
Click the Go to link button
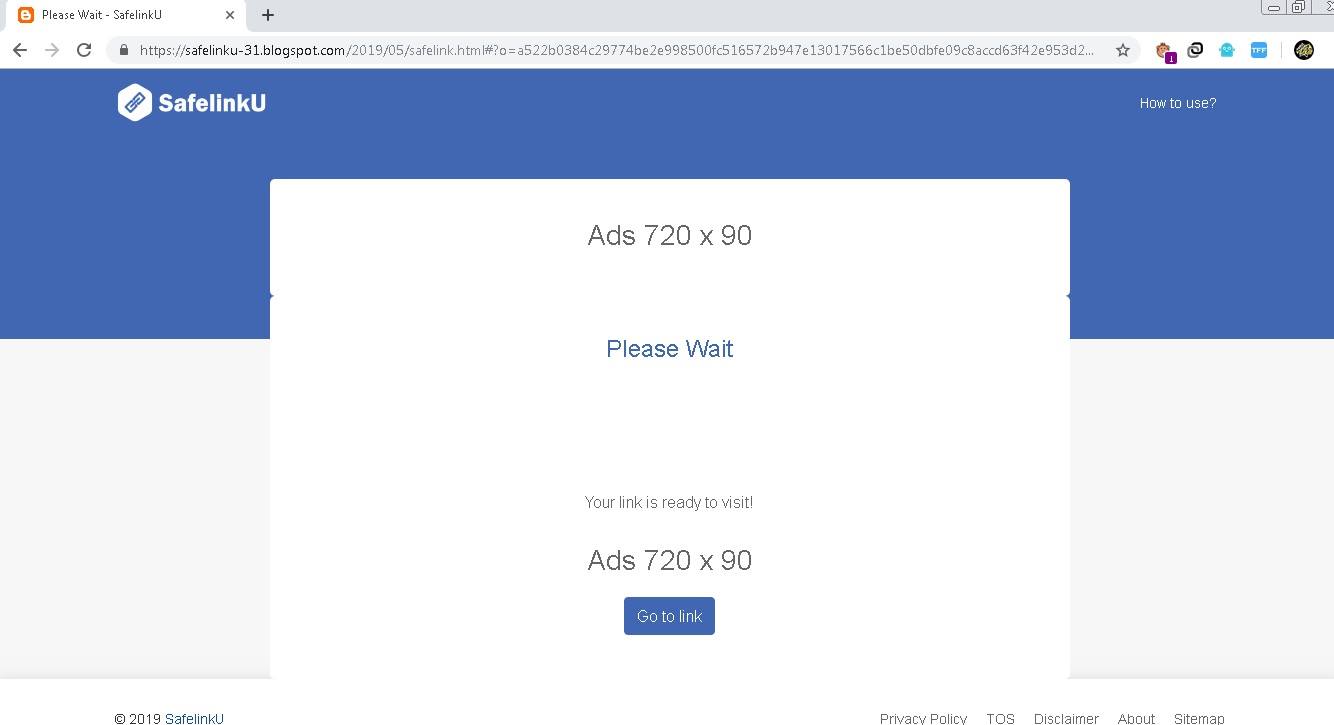(669, 616)
